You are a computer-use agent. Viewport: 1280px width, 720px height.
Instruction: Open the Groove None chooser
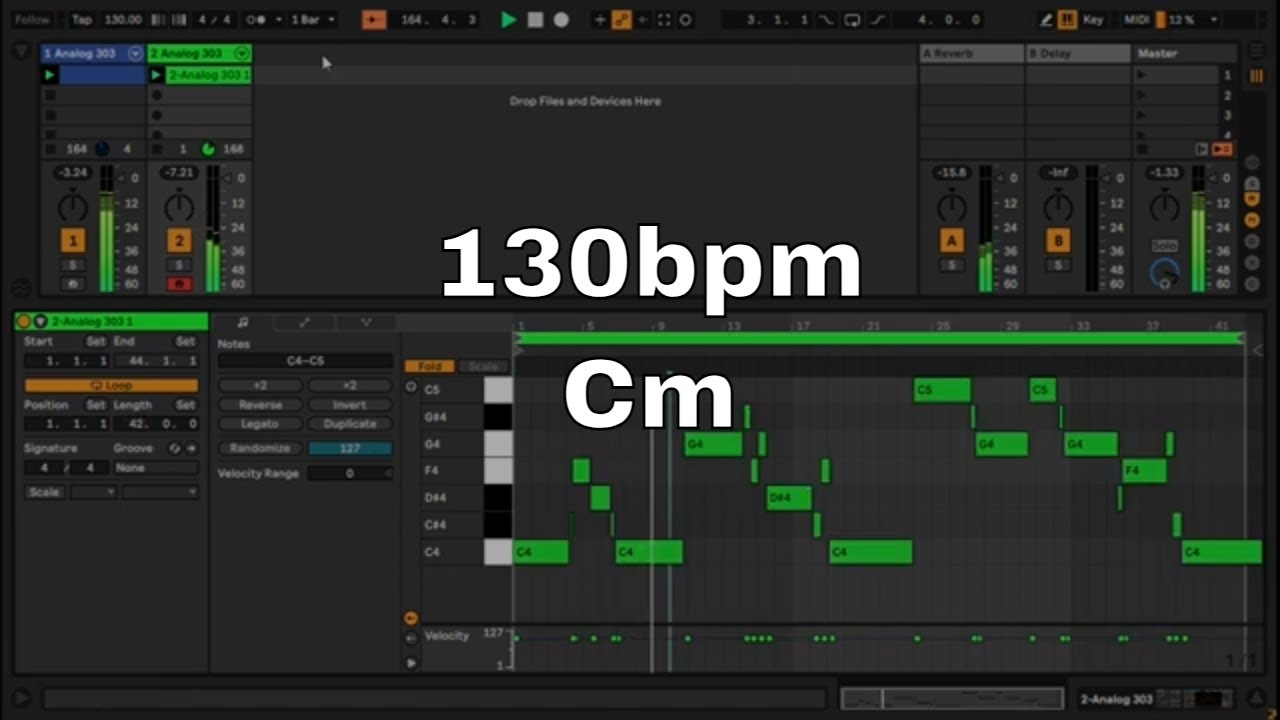click(154, 467)
